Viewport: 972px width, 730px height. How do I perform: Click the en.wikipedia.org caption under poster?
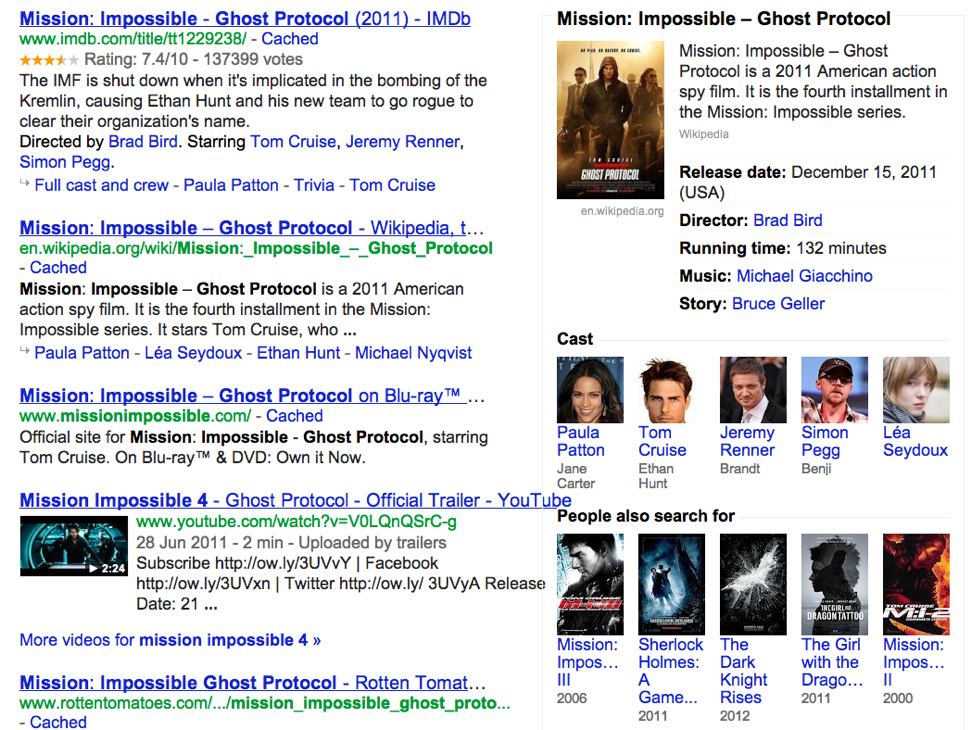click(622, 211)
